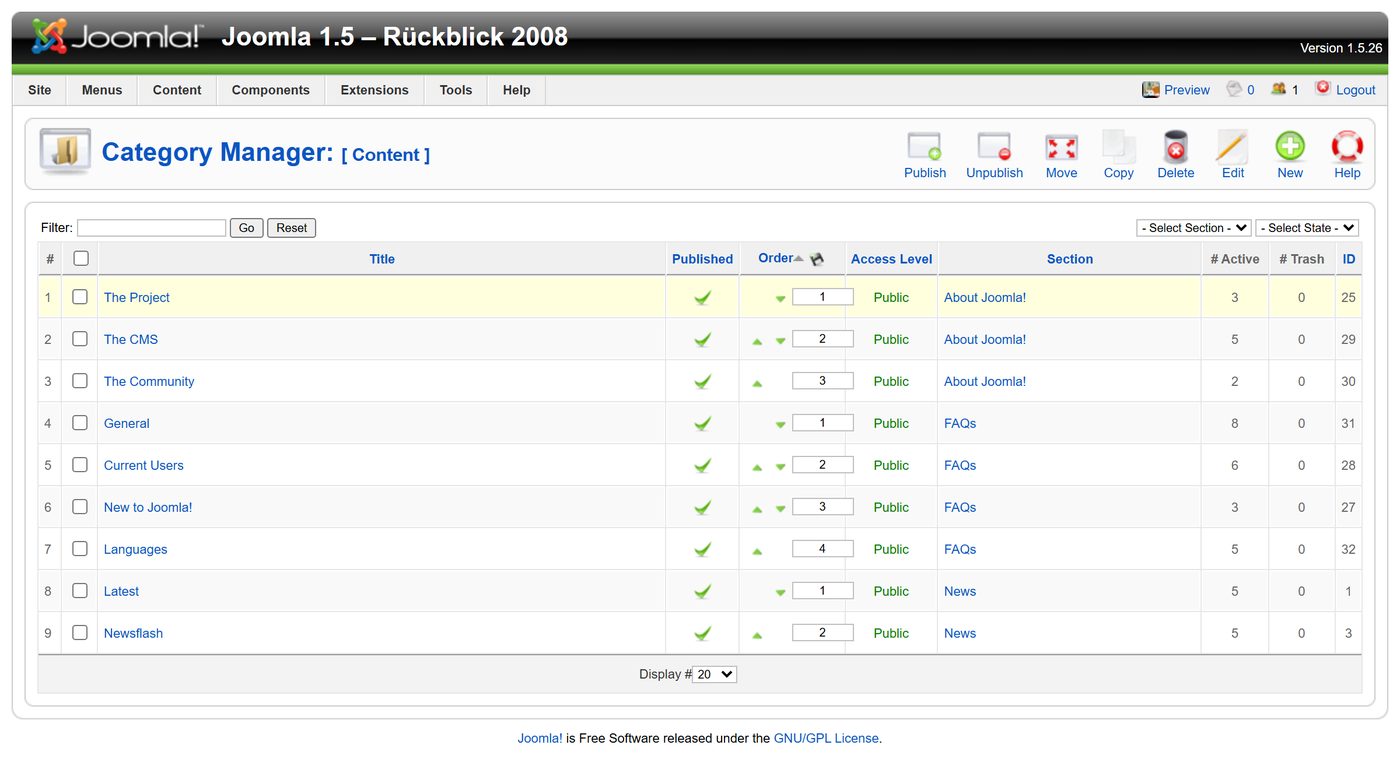Unpublish The Community via its checkmark
The width and height of the screenshot is (1400, 766).
point(703,382)
